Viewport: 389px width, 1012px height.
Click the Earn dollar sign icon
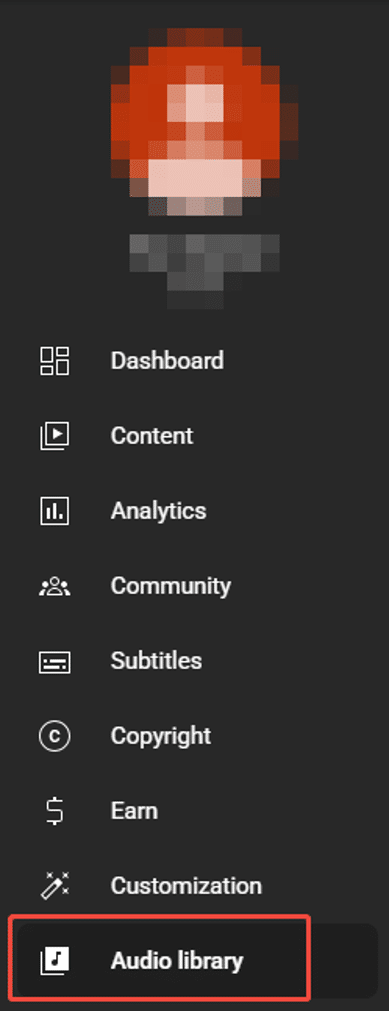click(55, 811)
